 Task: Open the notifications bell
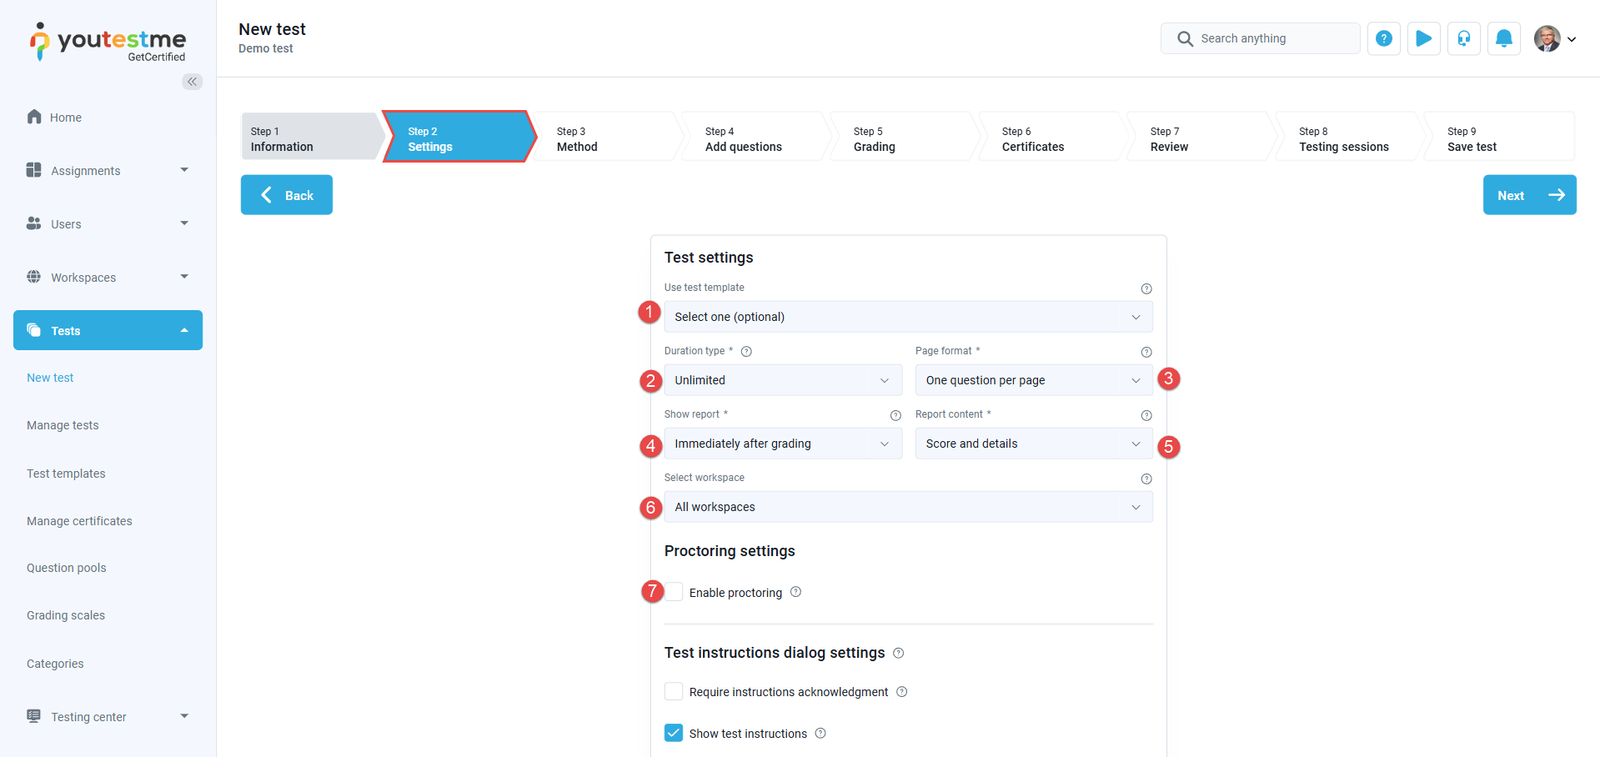[1503, 39]
